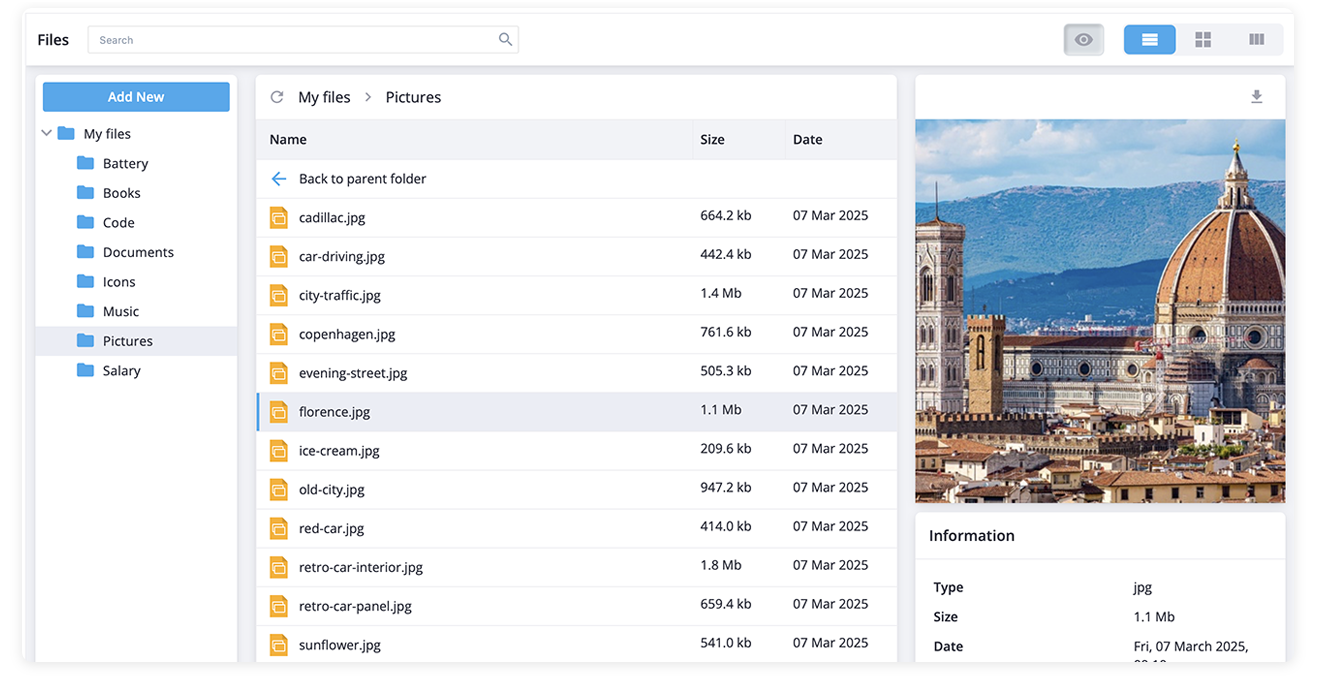Click the Music folder icon in sidebar
1320x684 pixels.
point(84,311)
